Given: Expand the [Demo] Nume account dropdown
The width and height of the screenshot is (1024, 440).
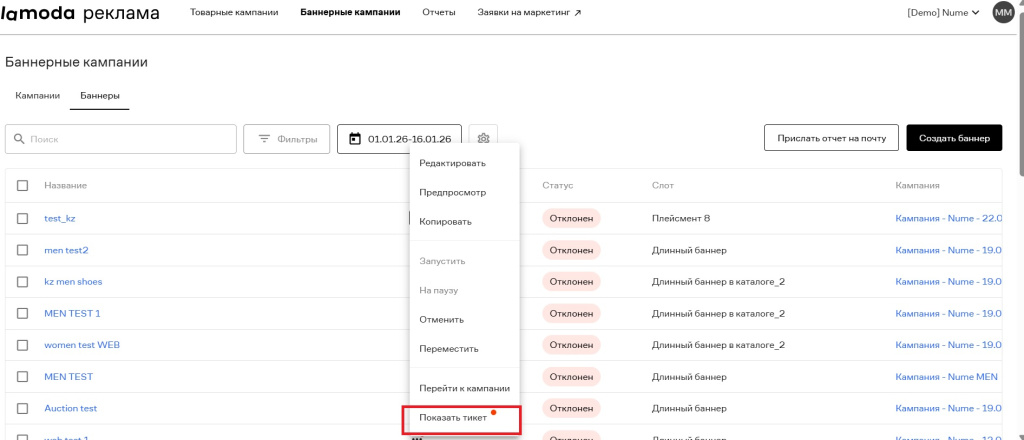Looking at the screenshot, I should [943, 12].
